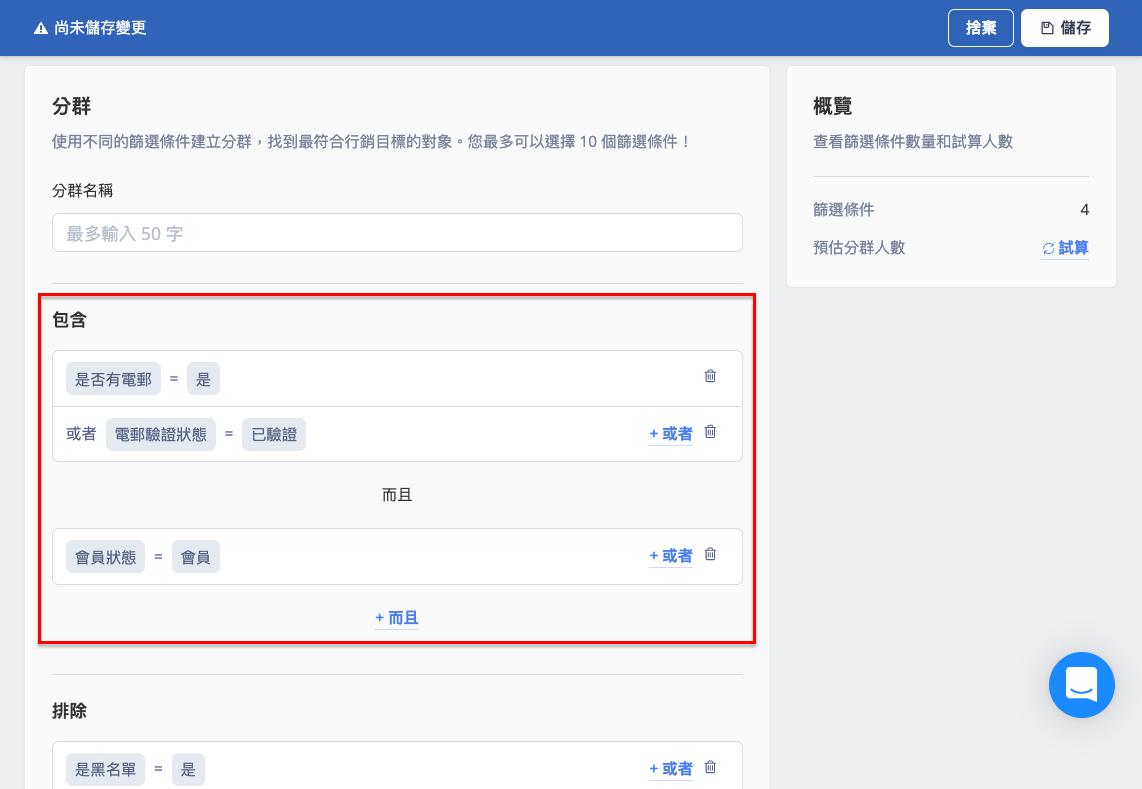Delete the 電郵驗證狀態 condition with trash icon

pos(710,432)
